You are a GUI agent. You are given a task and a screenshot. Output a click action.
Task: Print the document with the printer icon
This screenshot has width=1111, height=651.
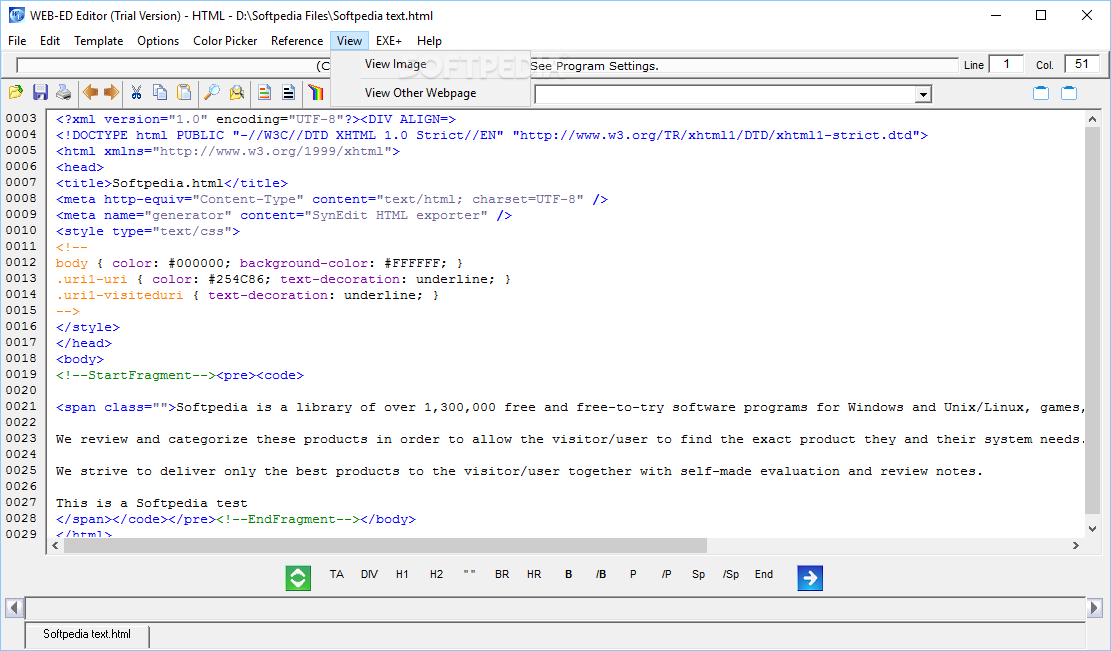(64, 92)
